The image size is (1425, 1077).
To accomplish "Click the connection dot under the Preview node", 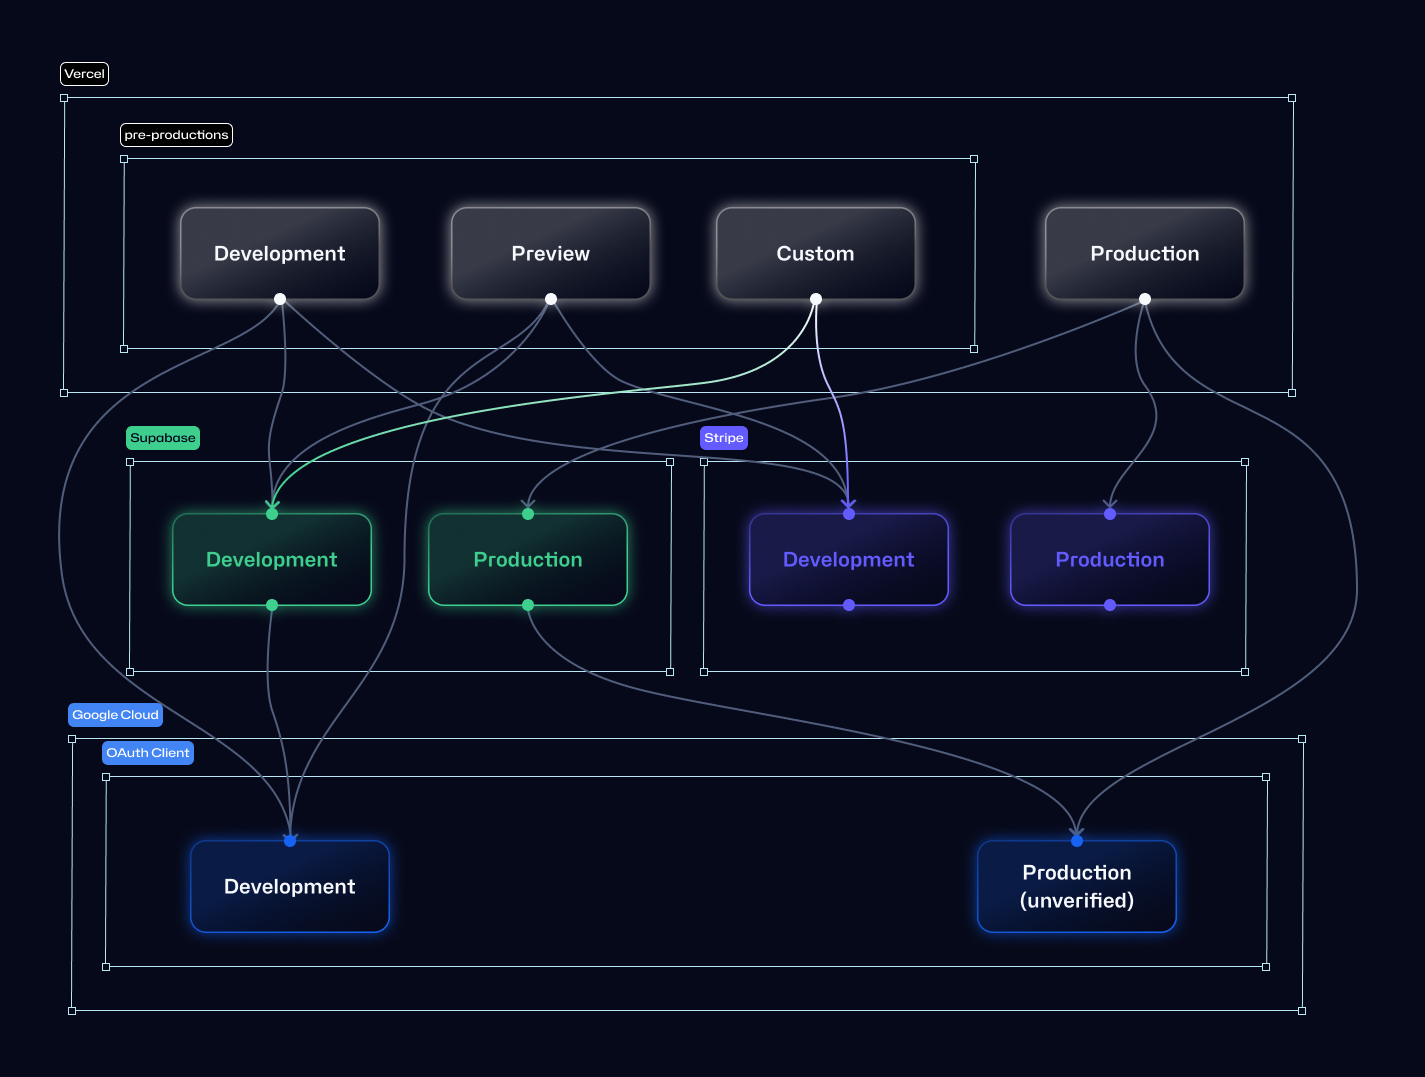I will 551,298.
